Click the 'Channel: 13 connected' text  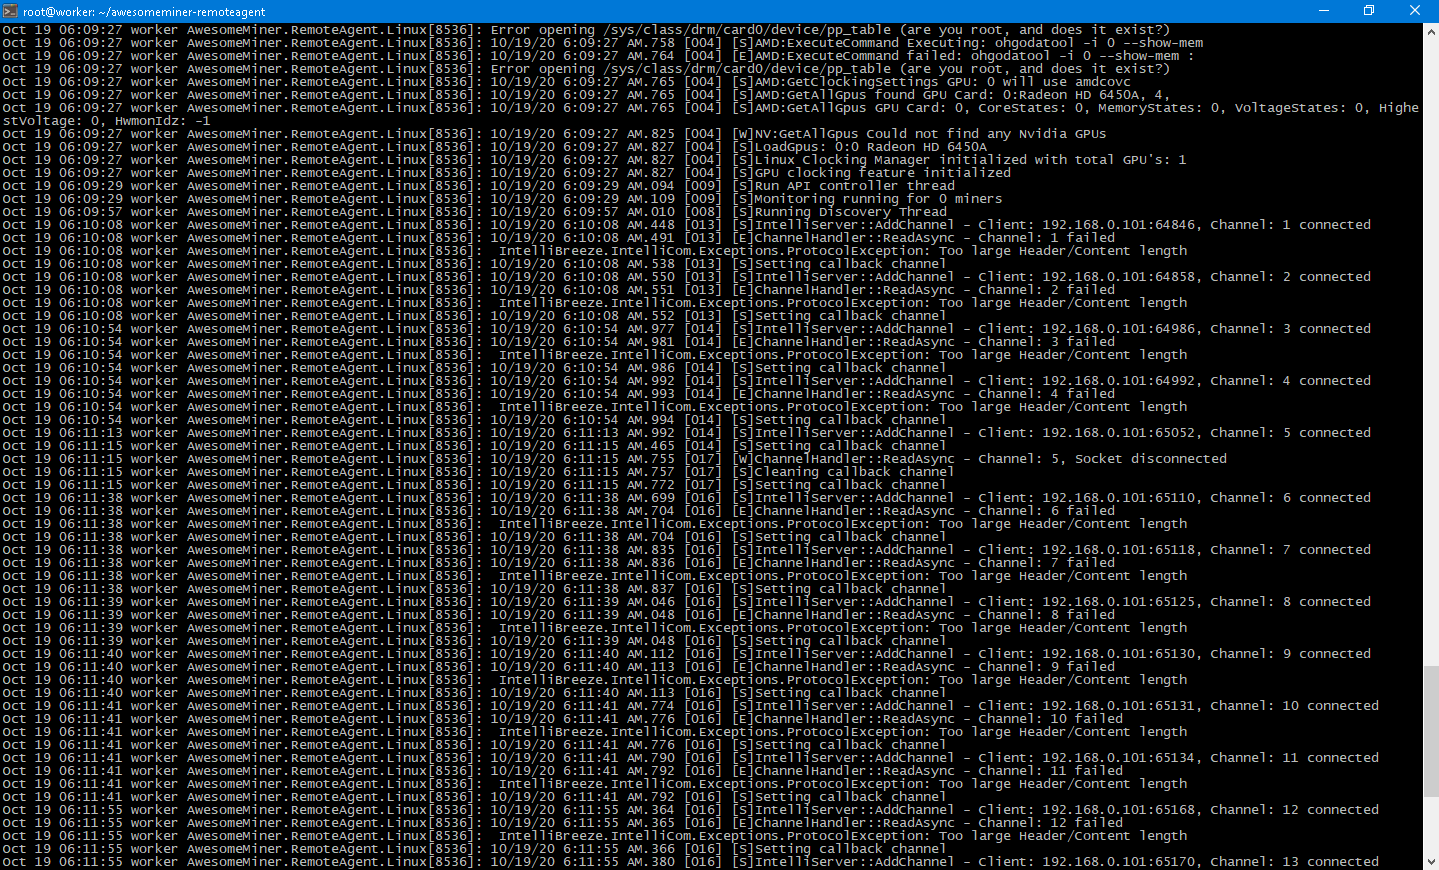1295,862
